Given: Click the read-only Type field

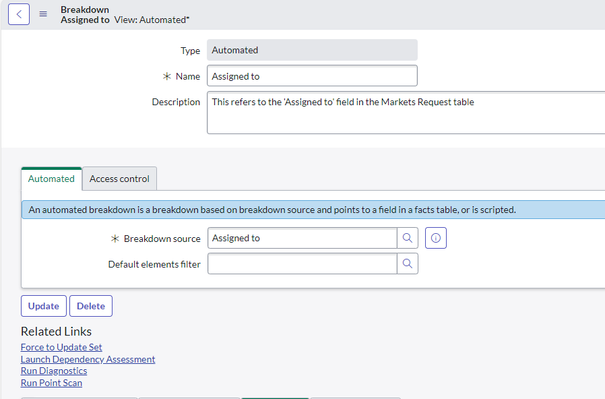Looking at the screenshot, I should pyautogui.click(x=312, y=50).
